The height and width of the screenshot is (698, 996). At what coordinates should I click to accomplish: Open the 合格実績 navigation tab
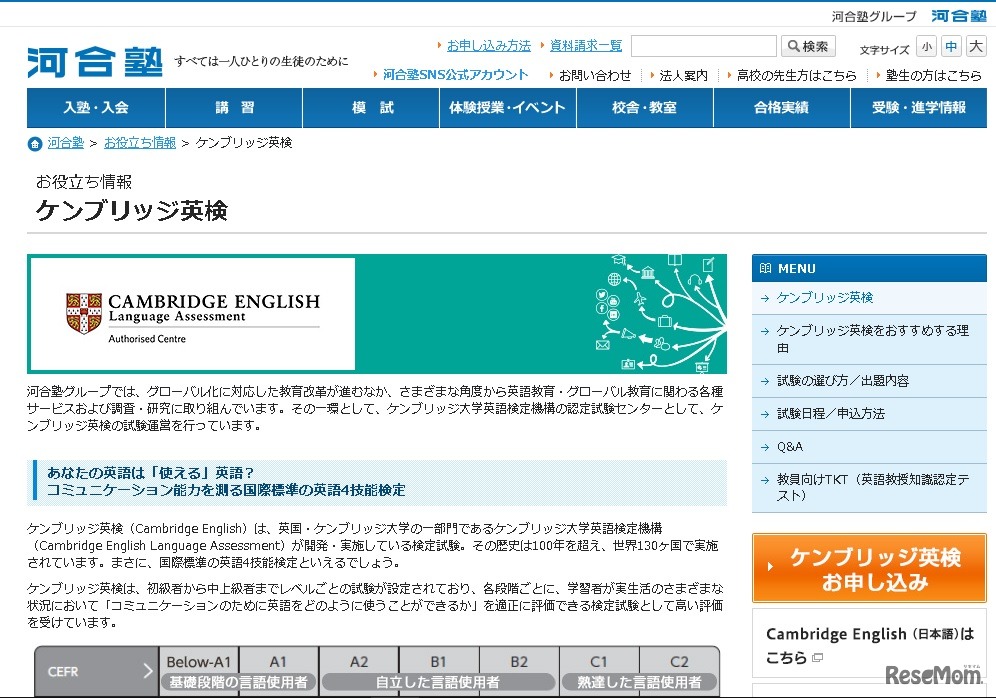781,108
